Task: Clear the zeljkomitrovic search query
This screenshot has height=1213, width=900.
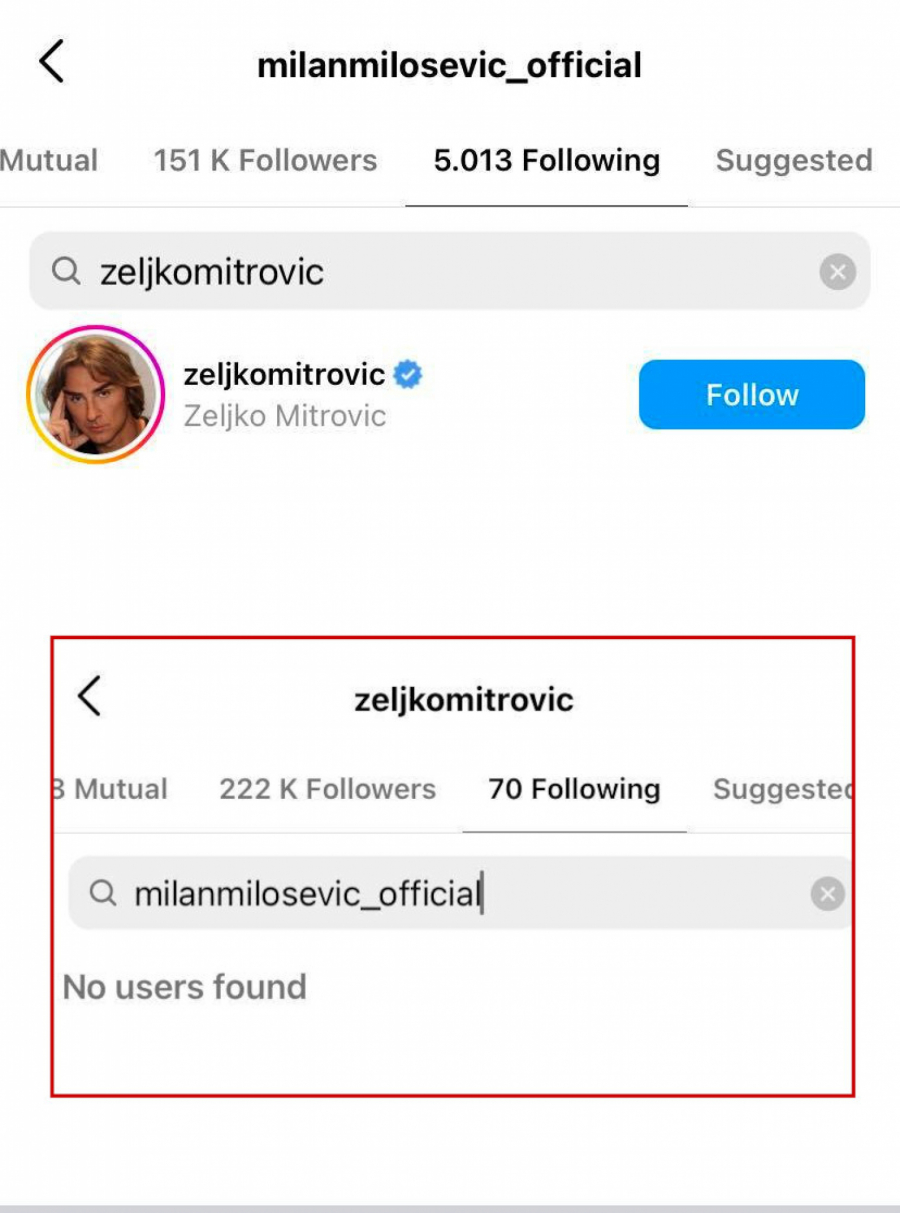Action: pyautogui.click(x=838, y=271)
